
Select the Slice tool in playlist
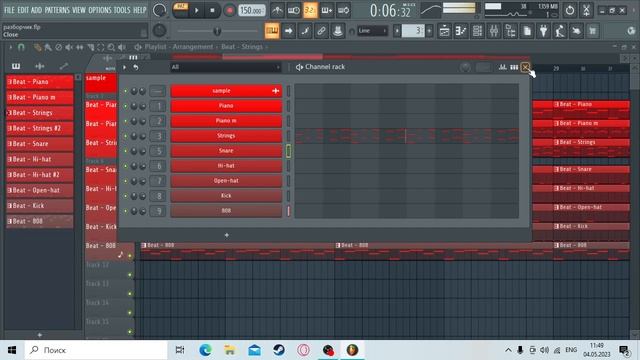pyautogui.click(x=91, y=47)
